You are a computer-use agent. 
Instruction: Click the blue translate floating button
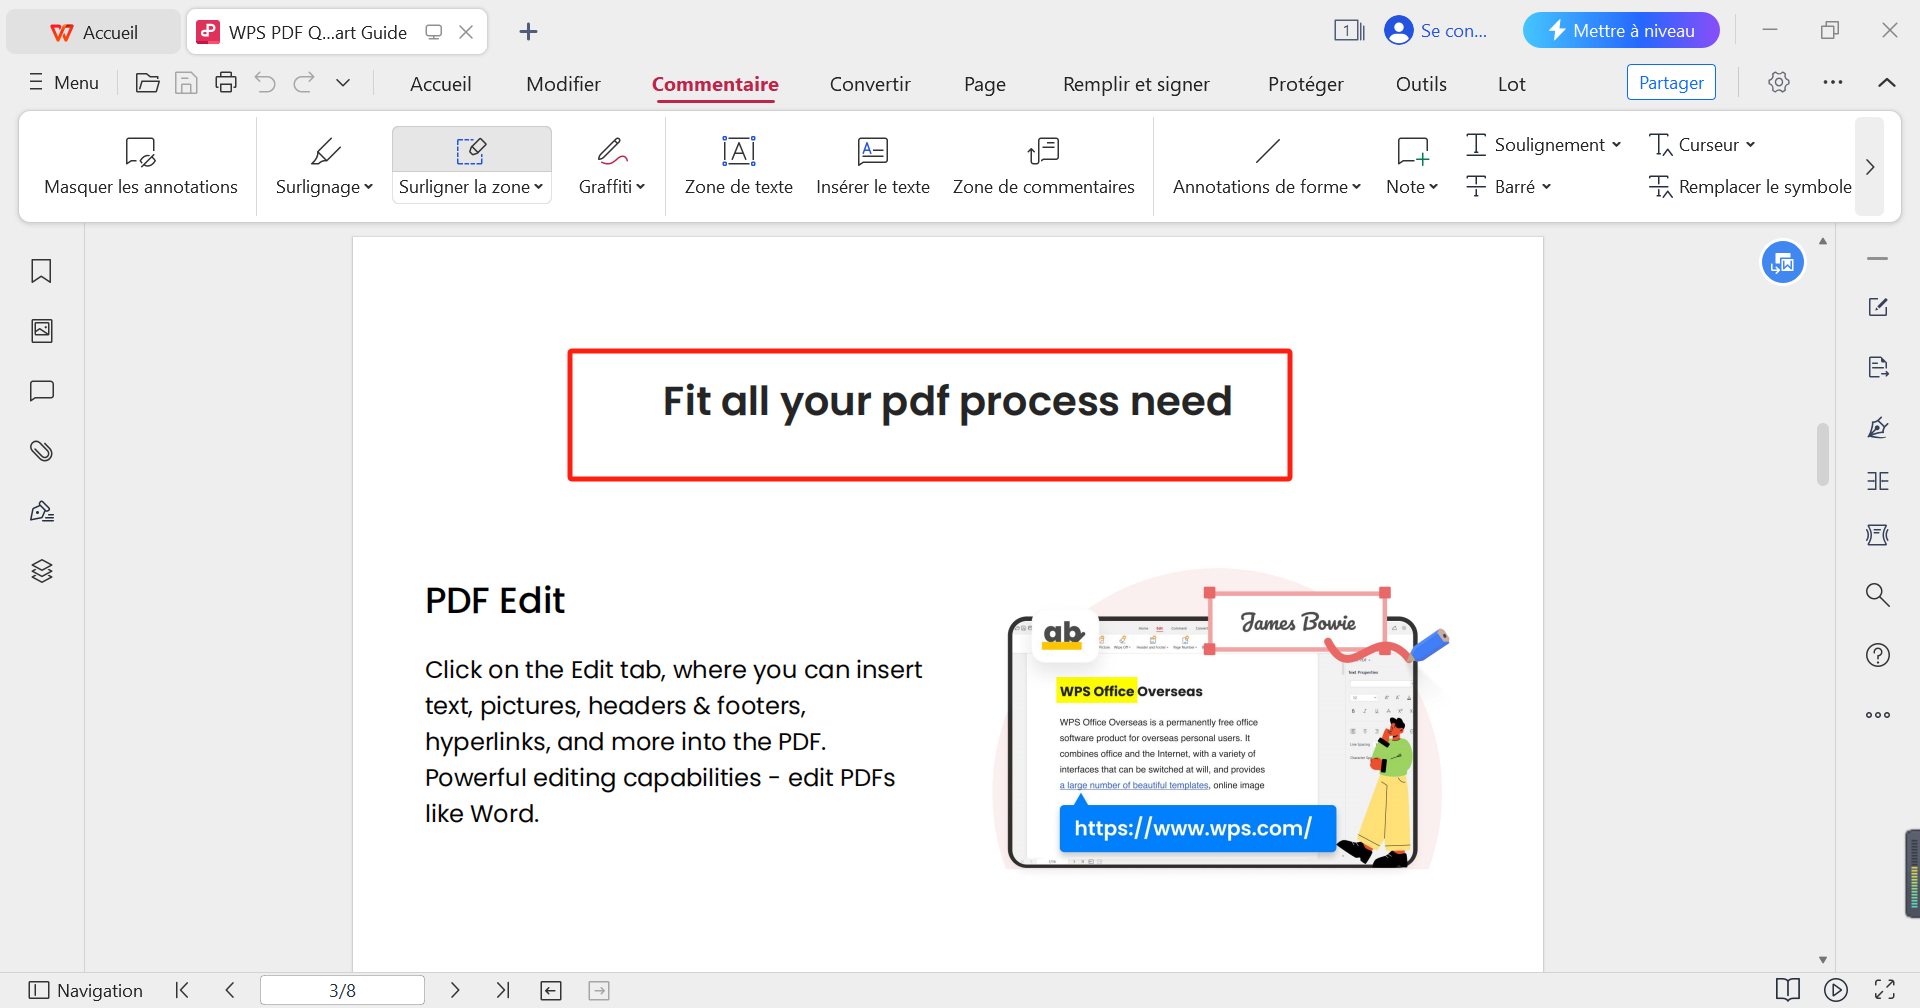click(1783, 263)
